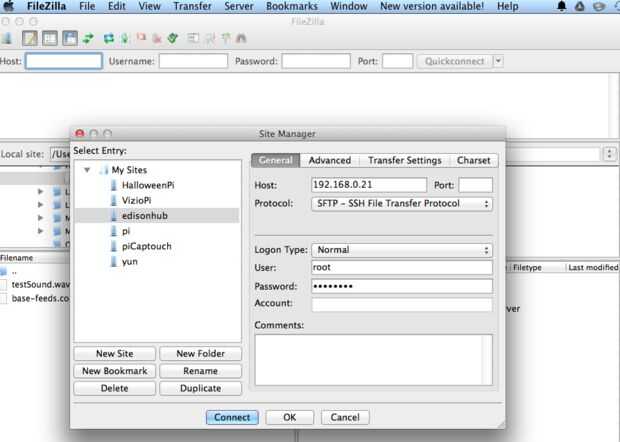
Task: Open the New version available! menu
Action: tap(432, 6)
